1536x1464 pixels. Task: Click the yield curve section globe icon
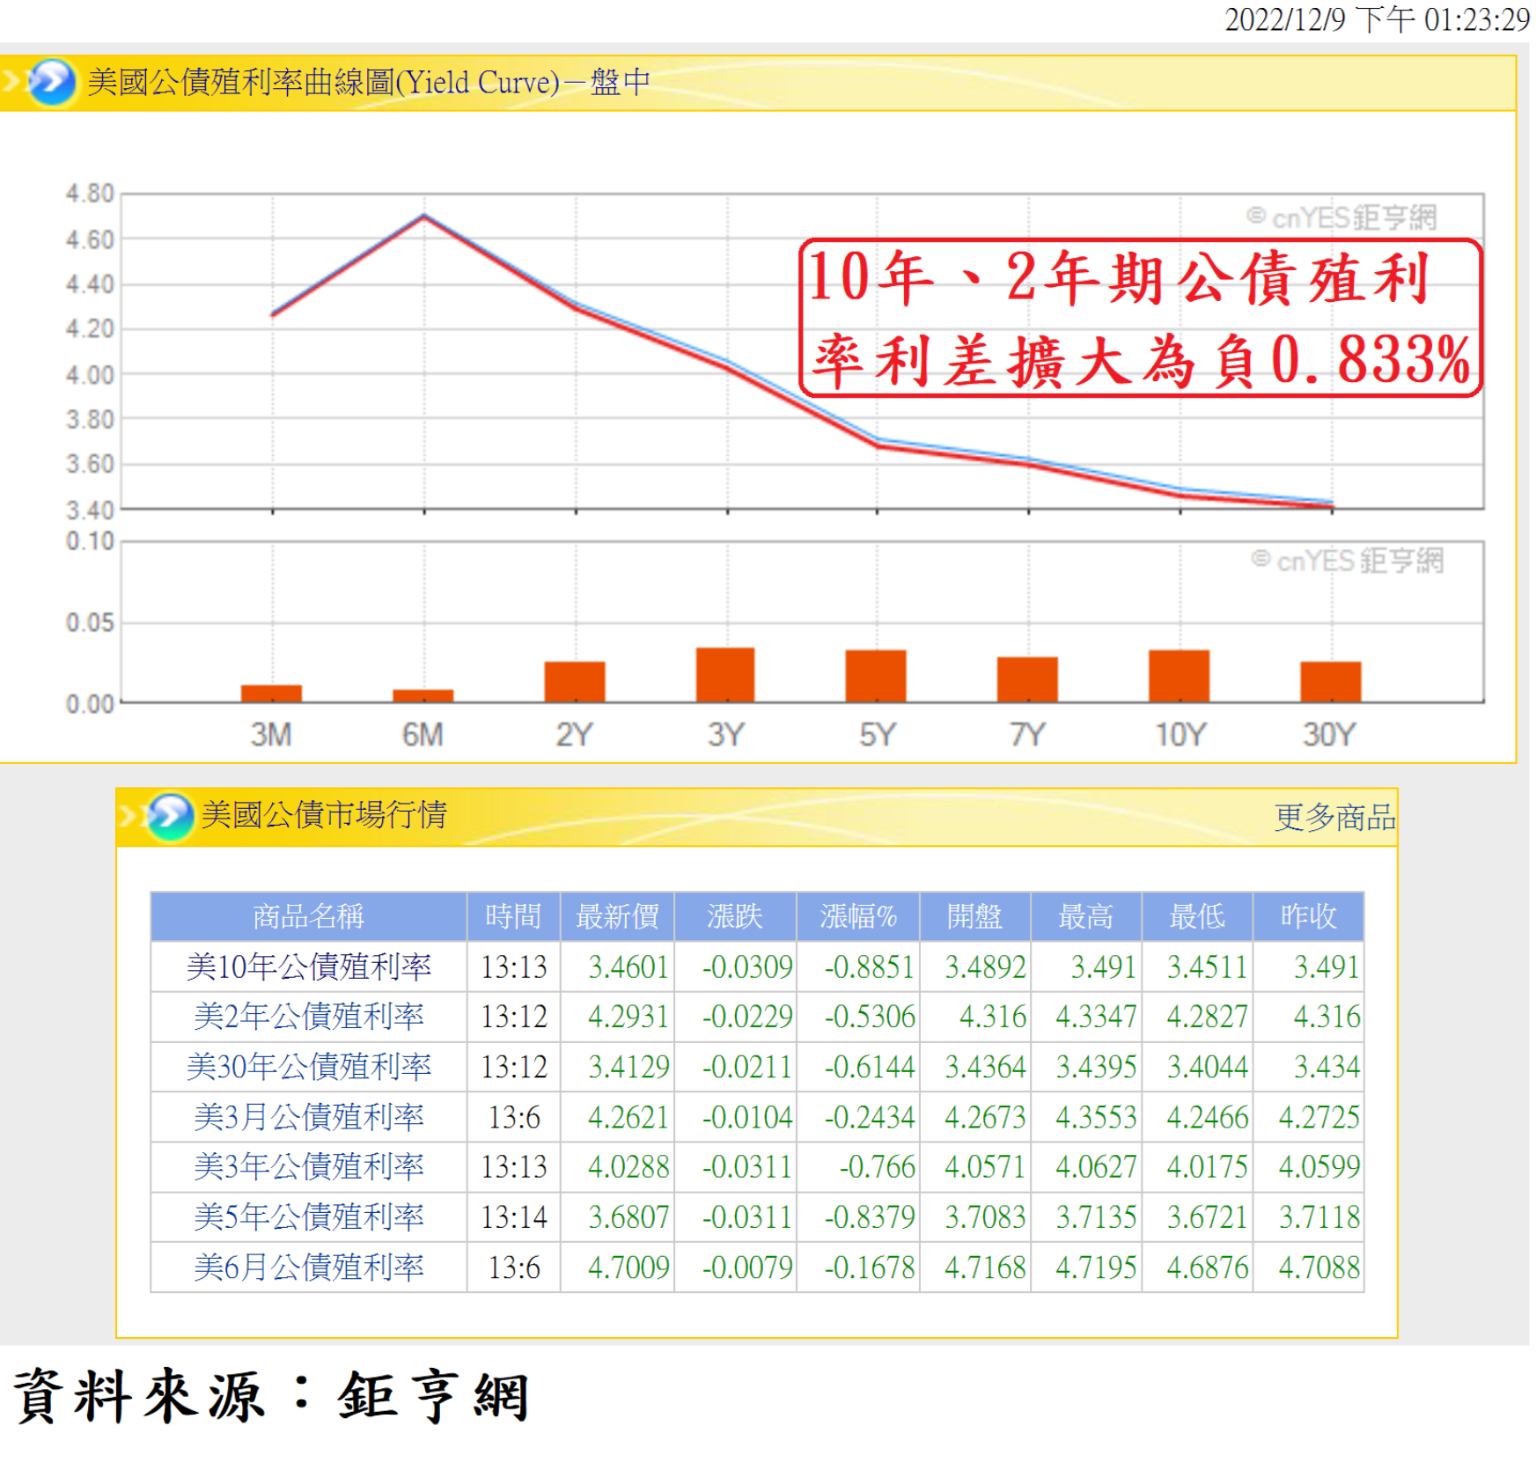coord(50,82)
